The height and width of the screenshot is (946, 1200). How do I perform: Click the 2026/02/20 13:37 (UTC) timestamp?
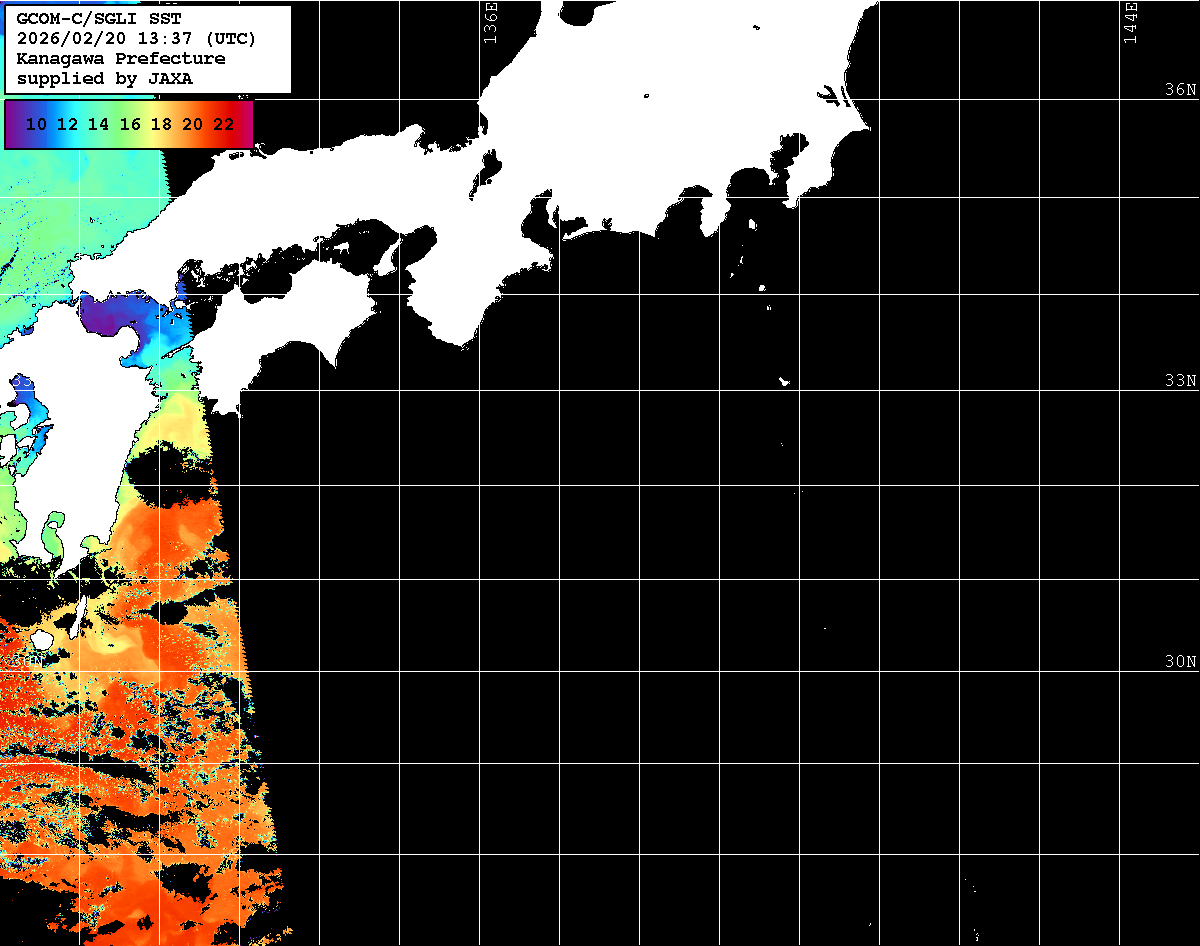(x=136, y=39)
